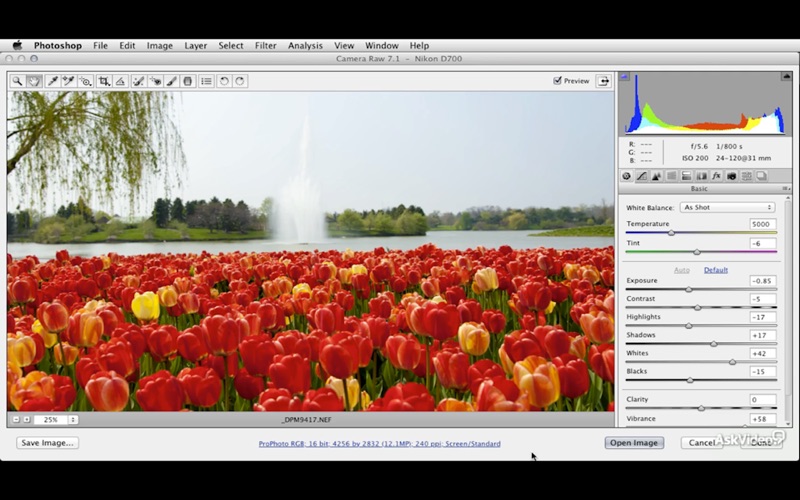Adjust the Shadows slider handle
Viewport: 800px width, 500px height.
[x=714, y=344]
